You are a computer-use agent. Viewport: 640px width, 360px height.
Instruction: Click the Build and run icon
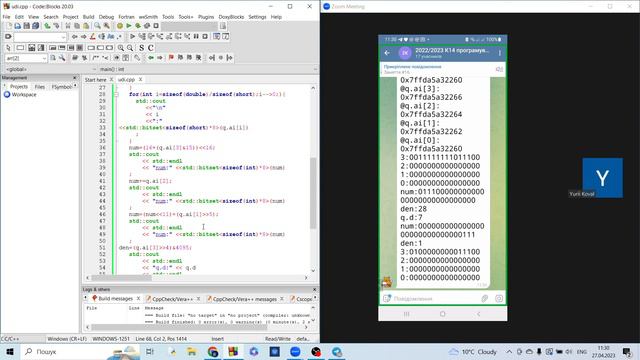tap(138, 26)
